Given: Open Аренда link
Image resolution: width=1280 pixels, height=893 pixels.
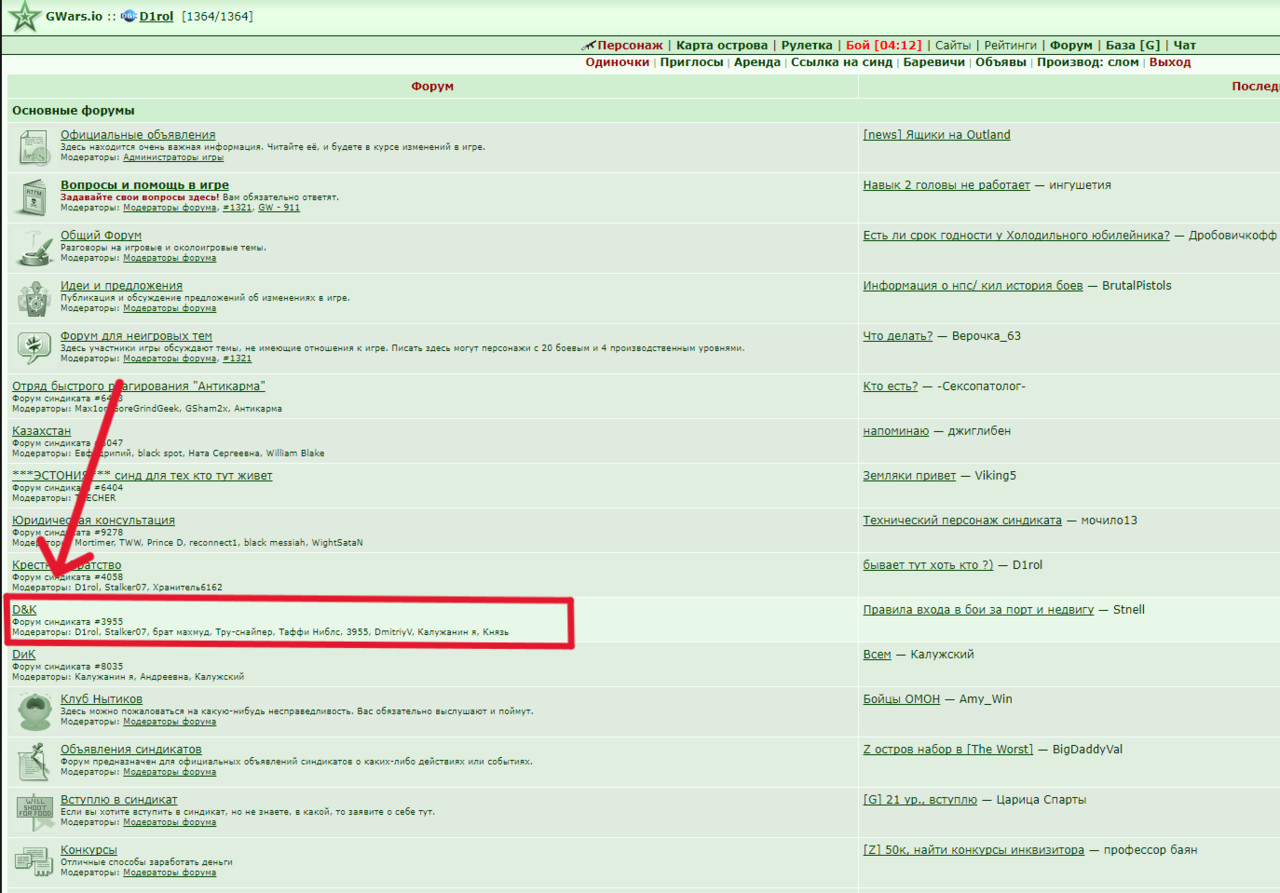Looking at the screenshot, I should 757,62.
